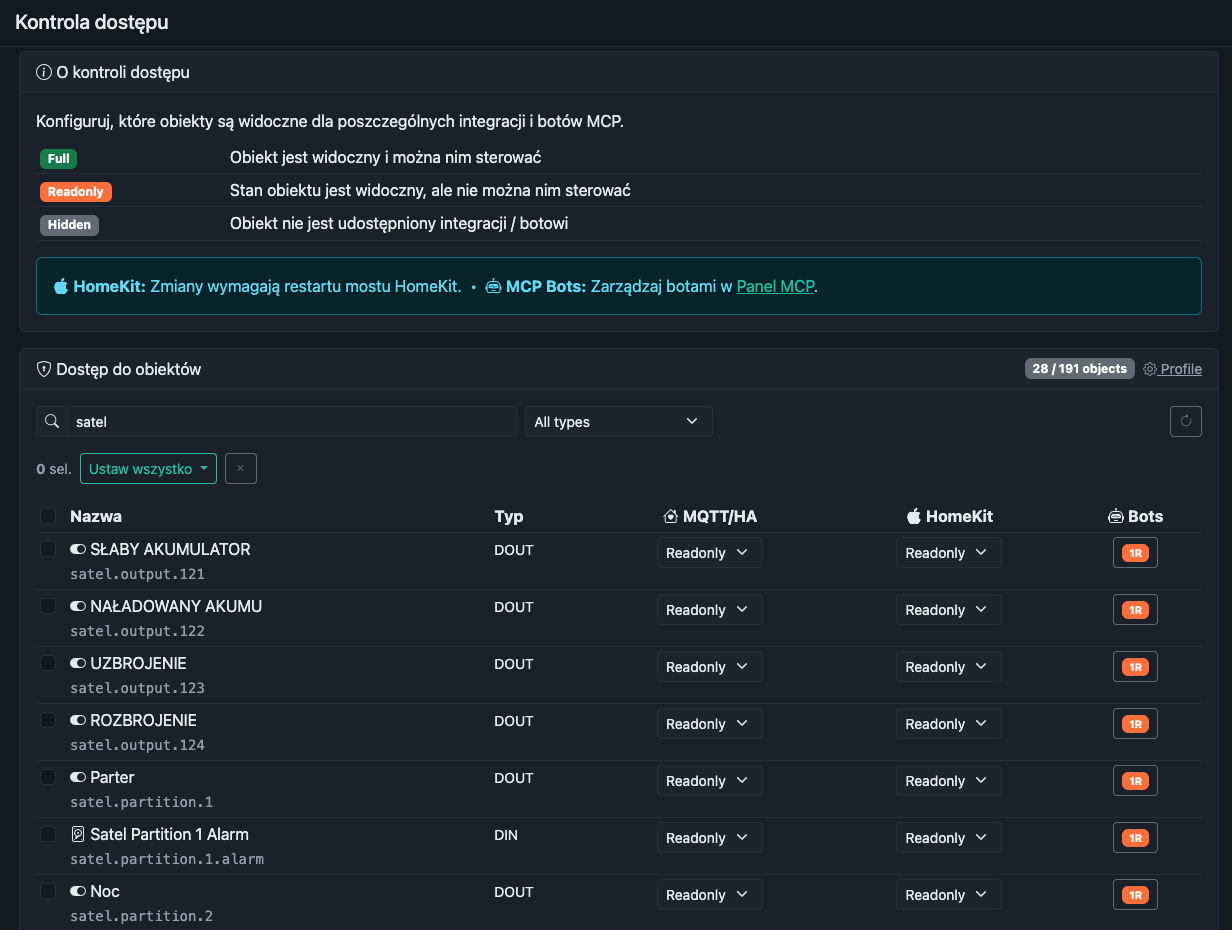
Task: Open HomeKit dropdown for NAŁADOWANY AKUMU
Action: [949, 610]
